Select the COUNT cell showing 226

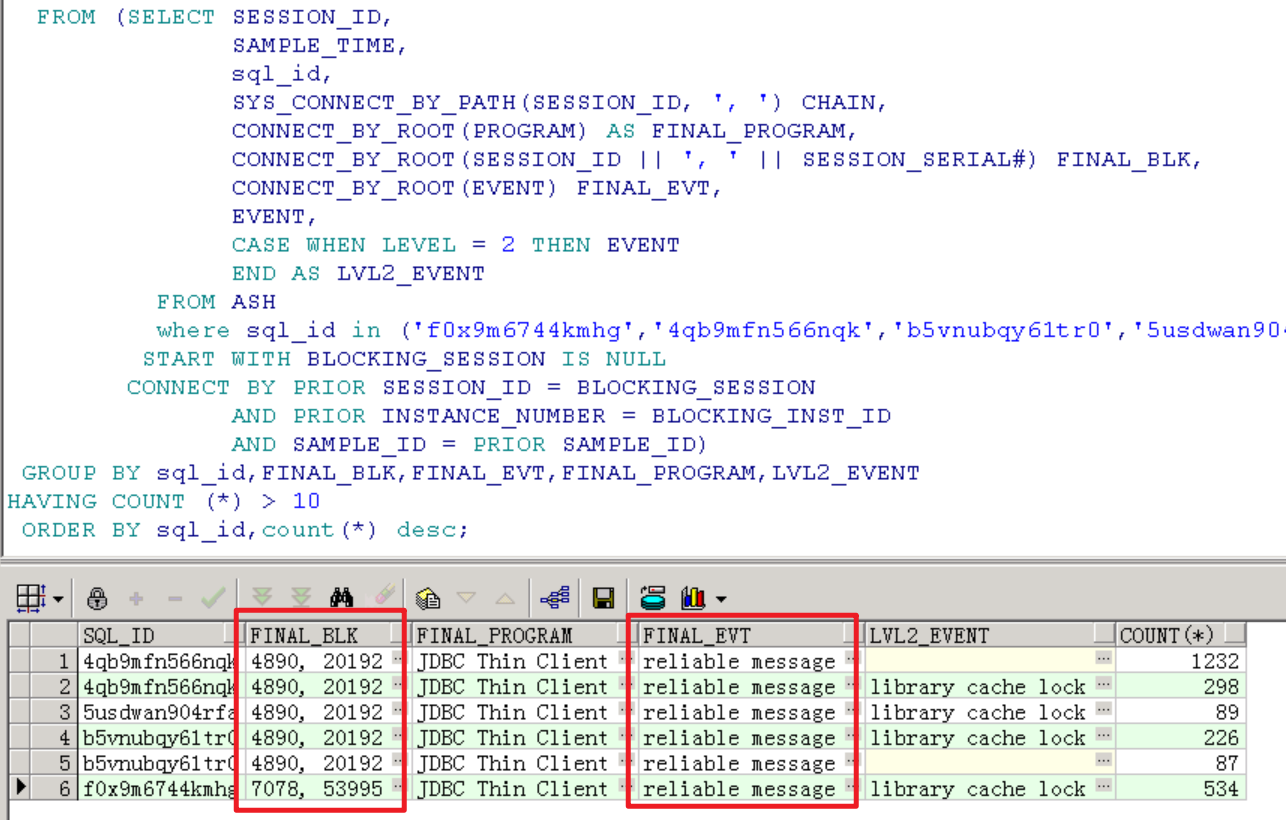1181,738
